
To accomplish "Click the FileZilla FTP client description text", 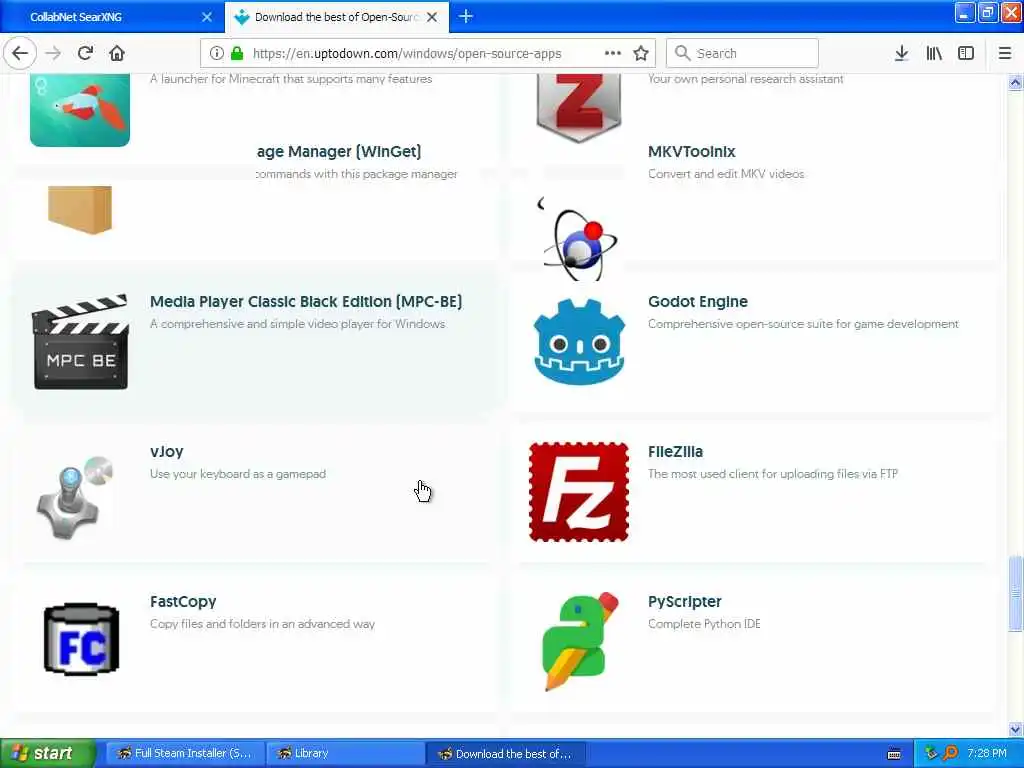I will click(773, 474).
